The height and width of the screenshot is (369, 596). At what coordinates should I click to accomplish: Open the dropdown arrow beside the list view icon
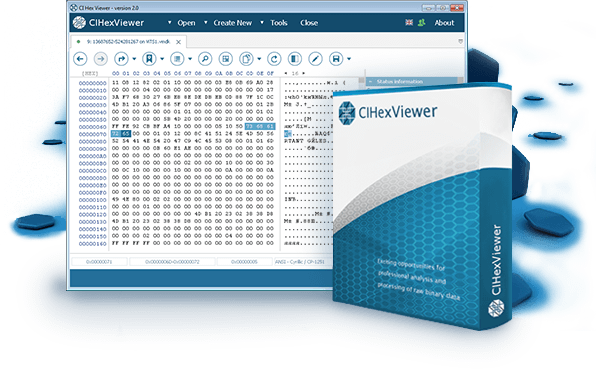coord(190,59)
